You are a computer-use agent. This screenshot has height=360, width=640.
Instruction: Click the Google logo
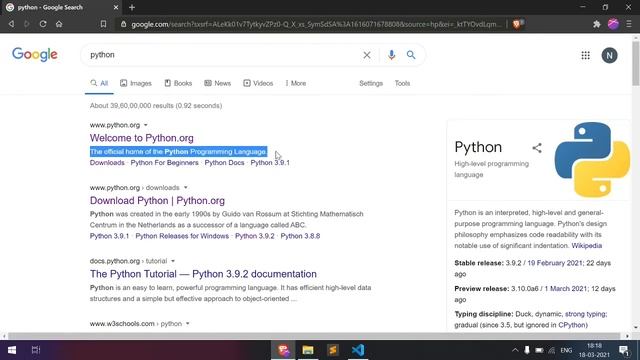(35, 55)
